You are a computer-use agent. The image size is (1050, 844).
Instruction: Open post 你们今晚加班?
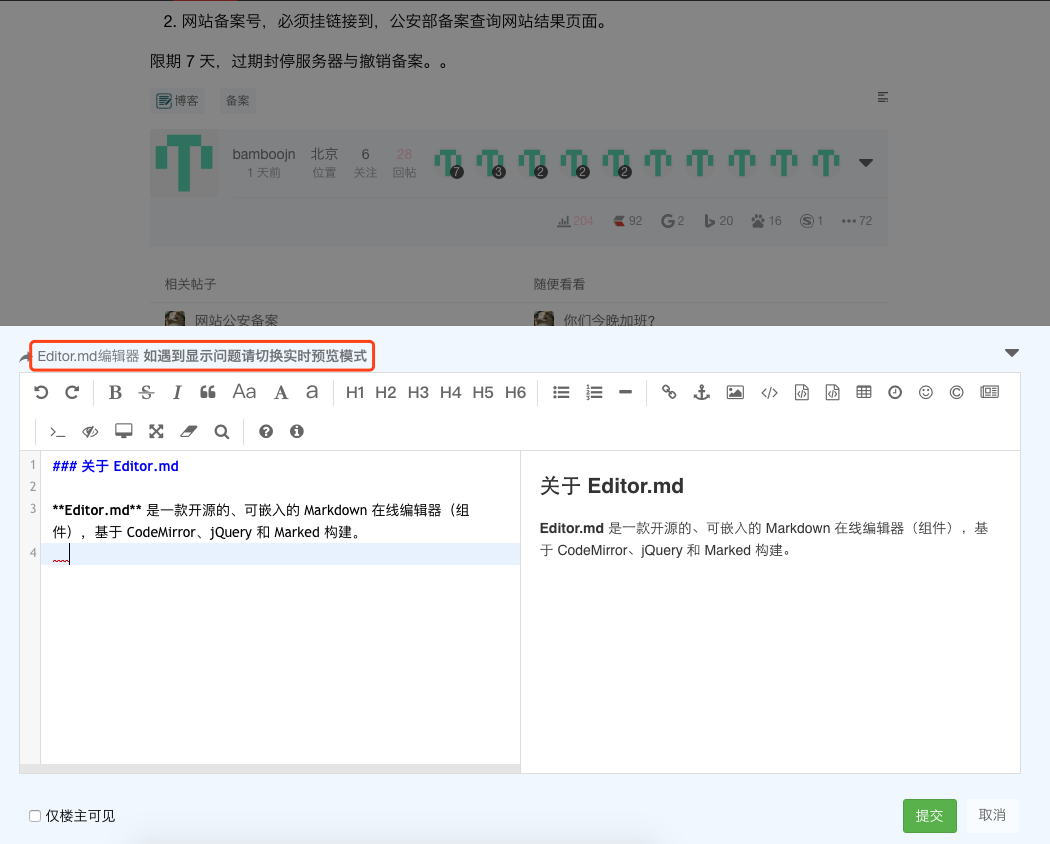(x=609, y=320)
